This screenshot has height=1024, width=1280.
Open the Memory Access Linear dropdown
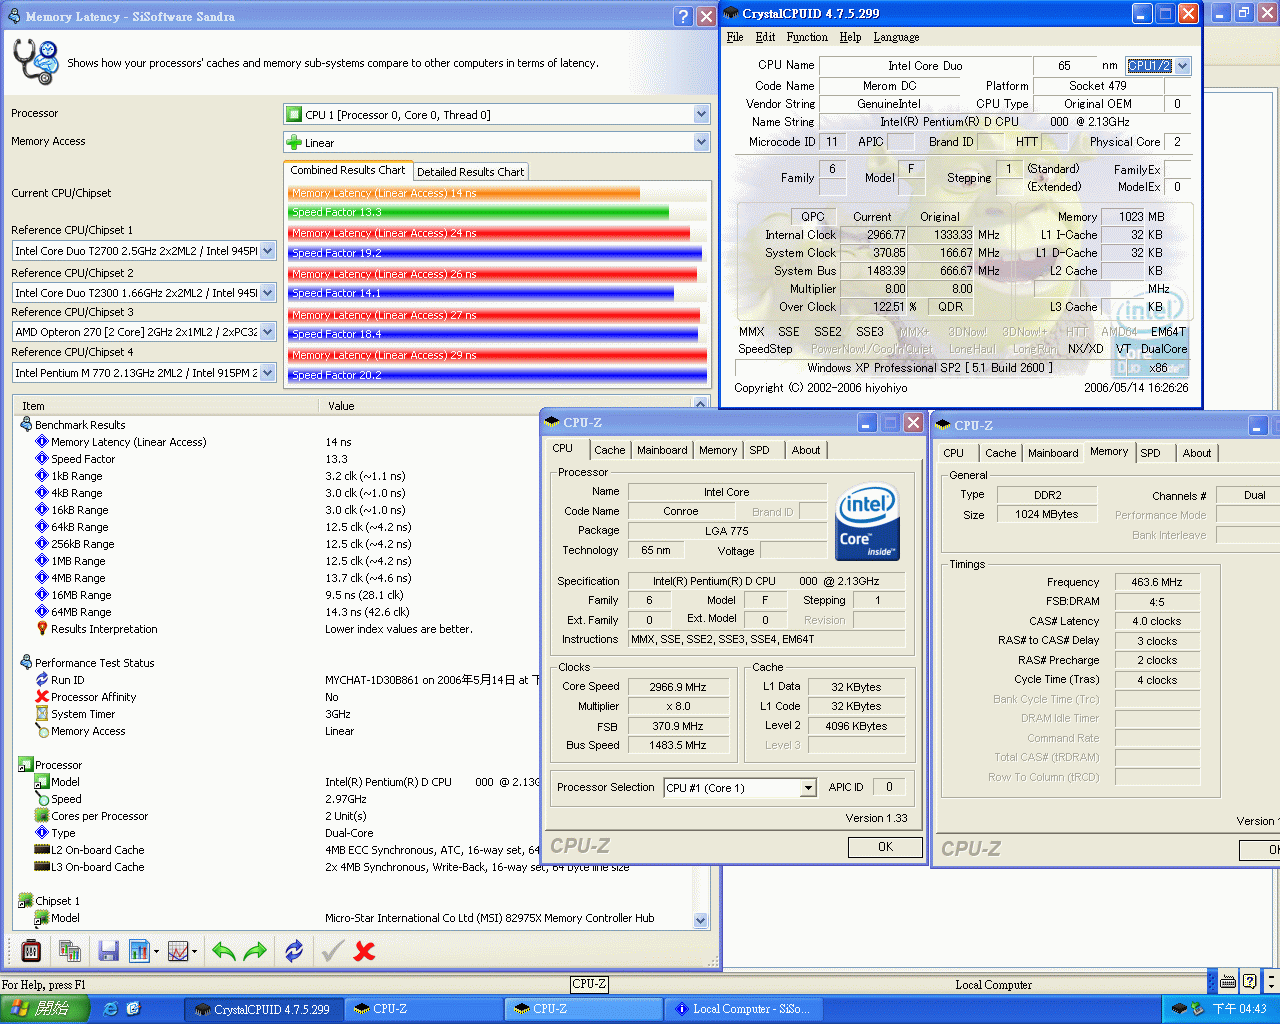[701, 142]
